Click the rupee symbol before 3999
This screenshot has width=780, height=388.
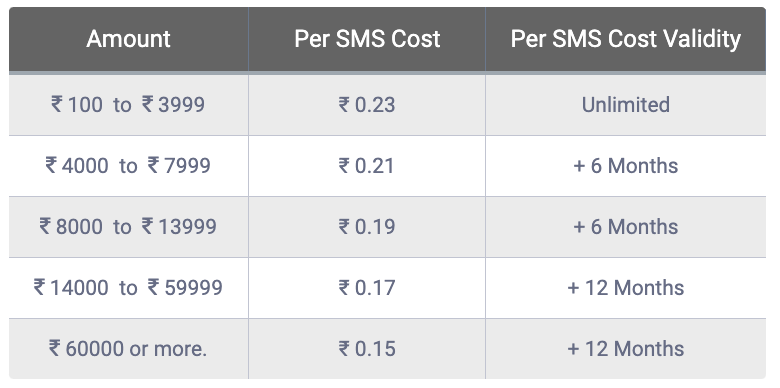pos(147,104)
